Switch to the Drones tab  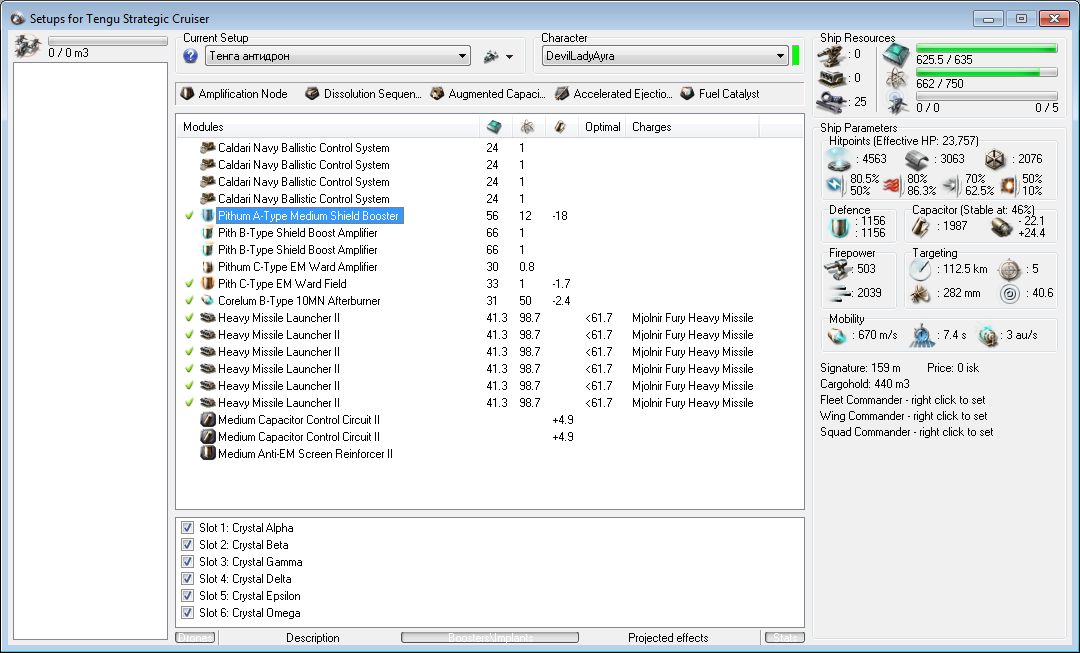[196, 638]
